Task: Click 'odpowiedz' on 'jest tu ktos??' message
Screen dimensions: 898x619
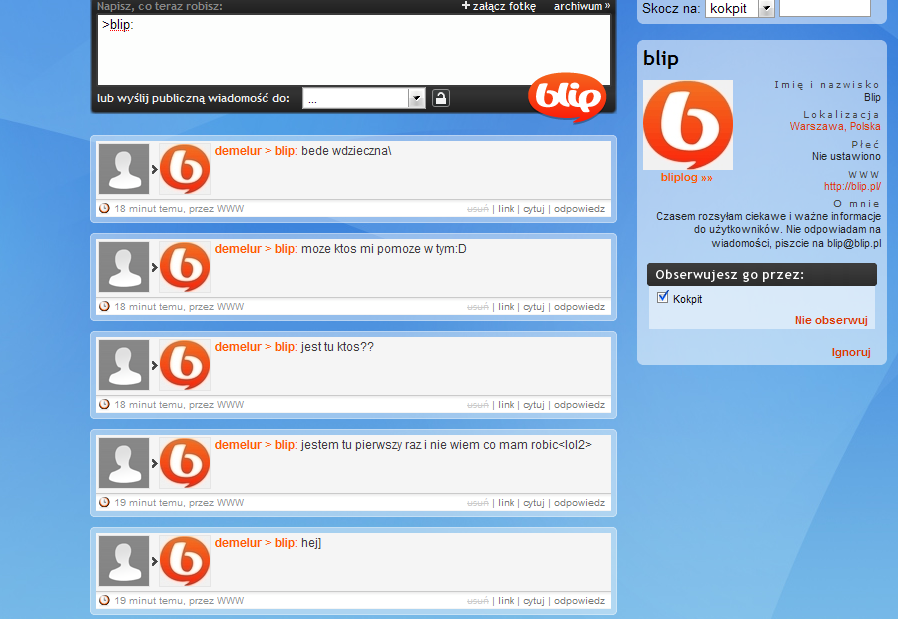Action: click(x=579, y=405)
